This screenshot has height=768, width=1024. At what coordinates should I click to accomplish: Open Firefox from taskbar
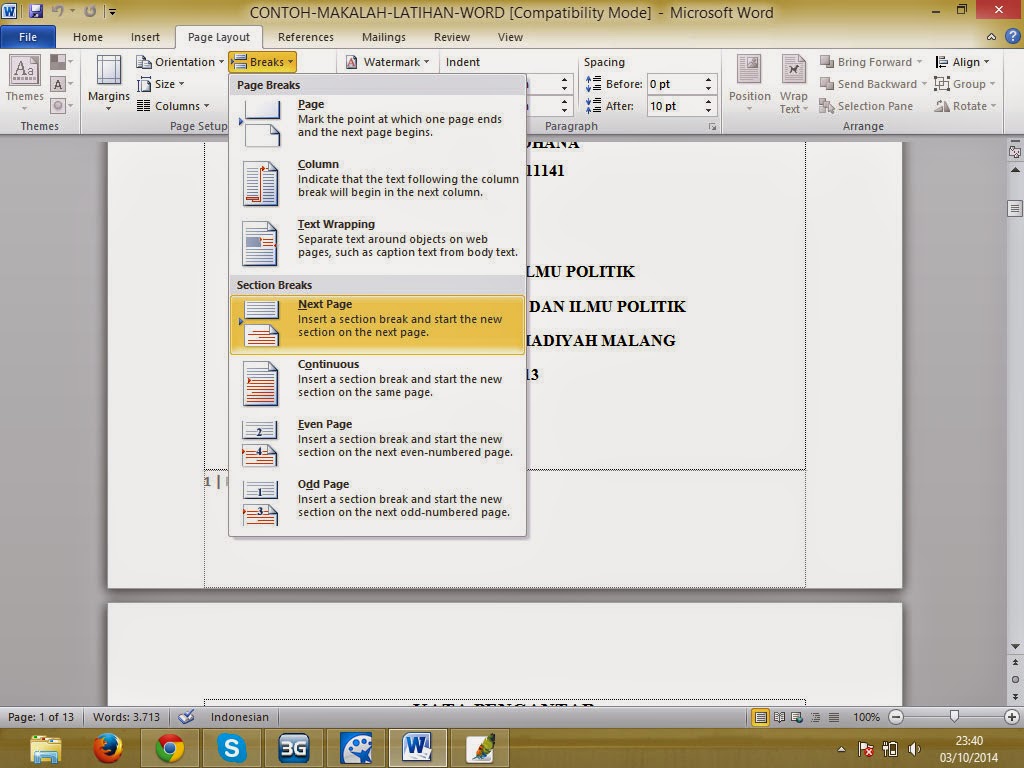pos(108,748)
